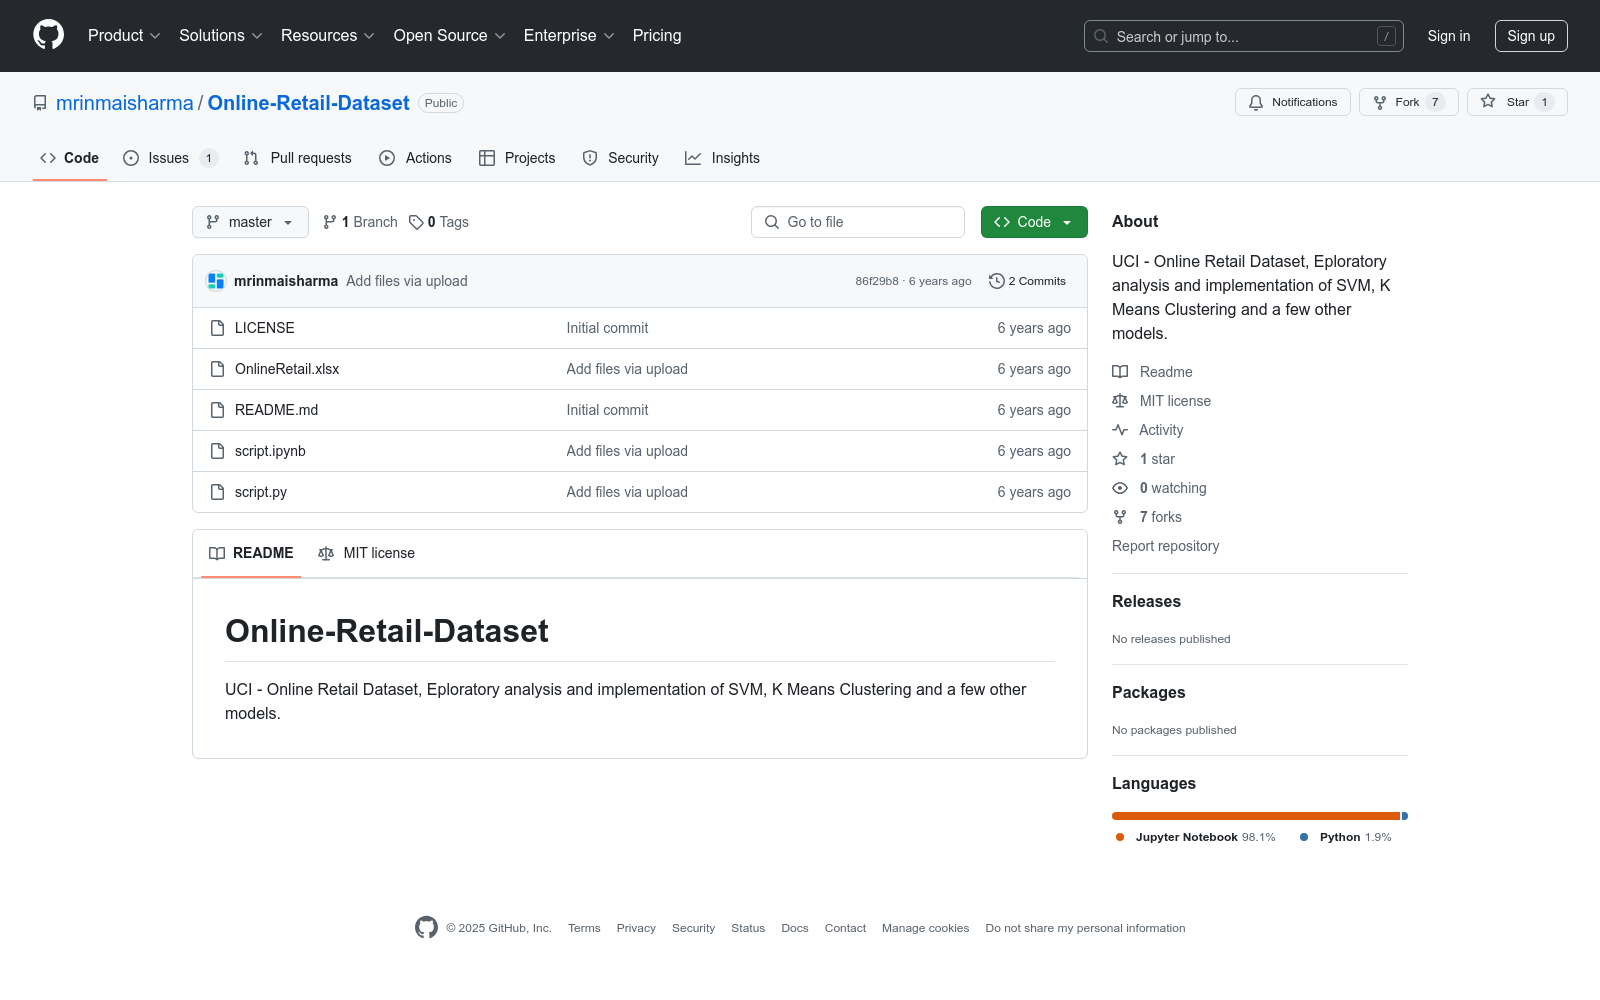Screen dimensions: 1600x1000
Task: Click the play icon on Actions tab
Action: 387,158
